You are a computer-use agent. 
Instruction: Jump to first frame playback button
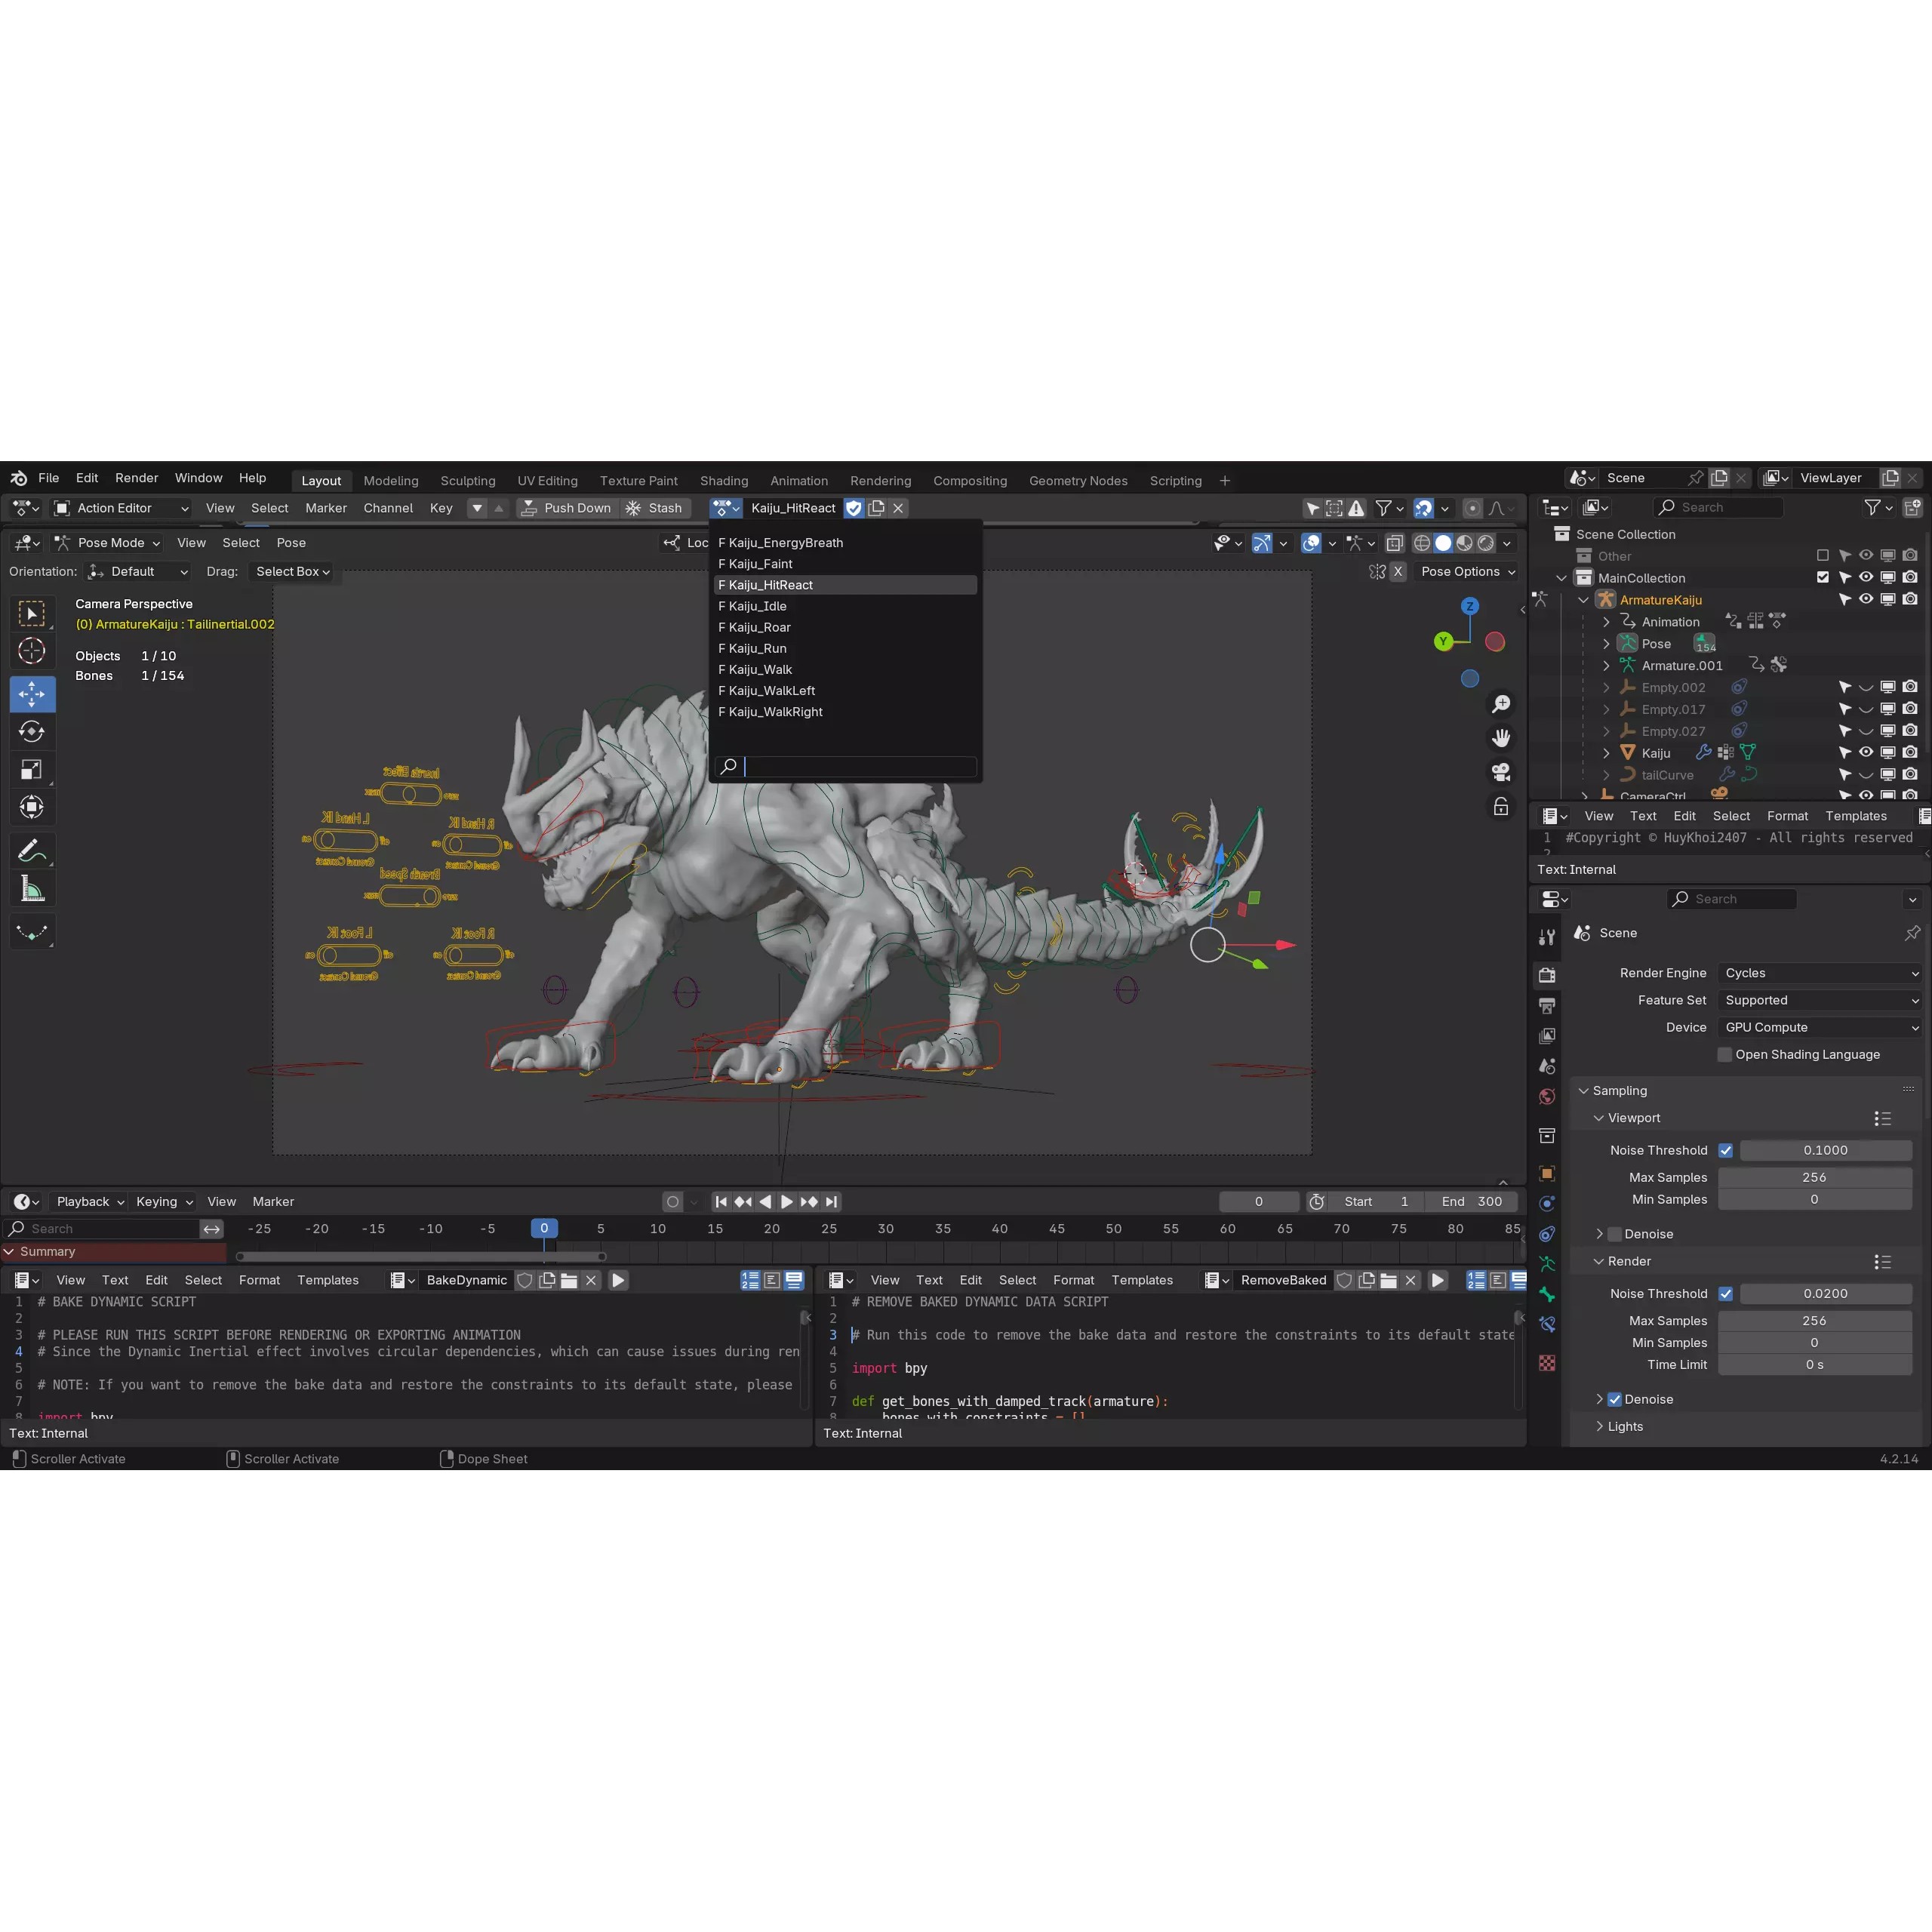[721, 1202]
